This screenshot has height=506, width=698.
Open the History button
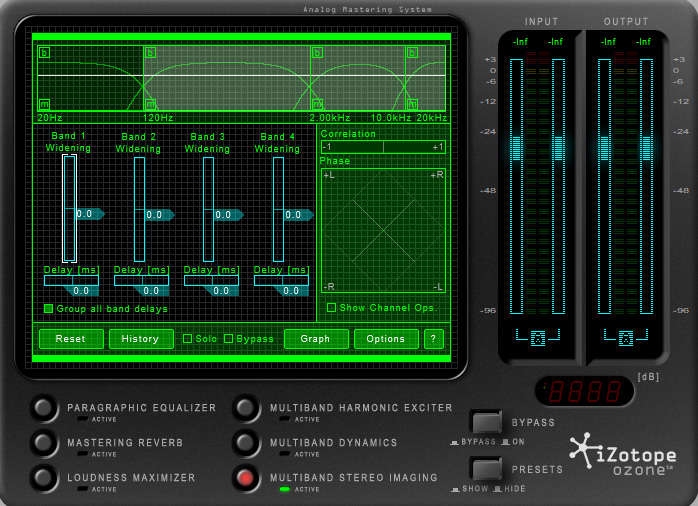[141, 339]
